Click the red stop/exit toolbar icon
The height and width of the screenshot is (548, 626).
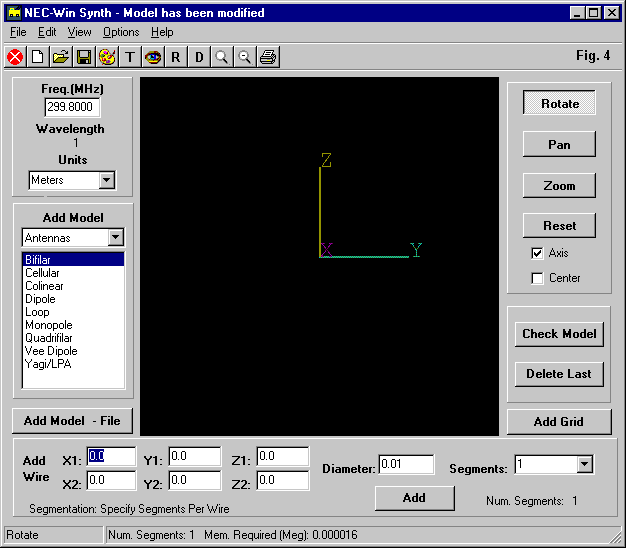(15, 57)
